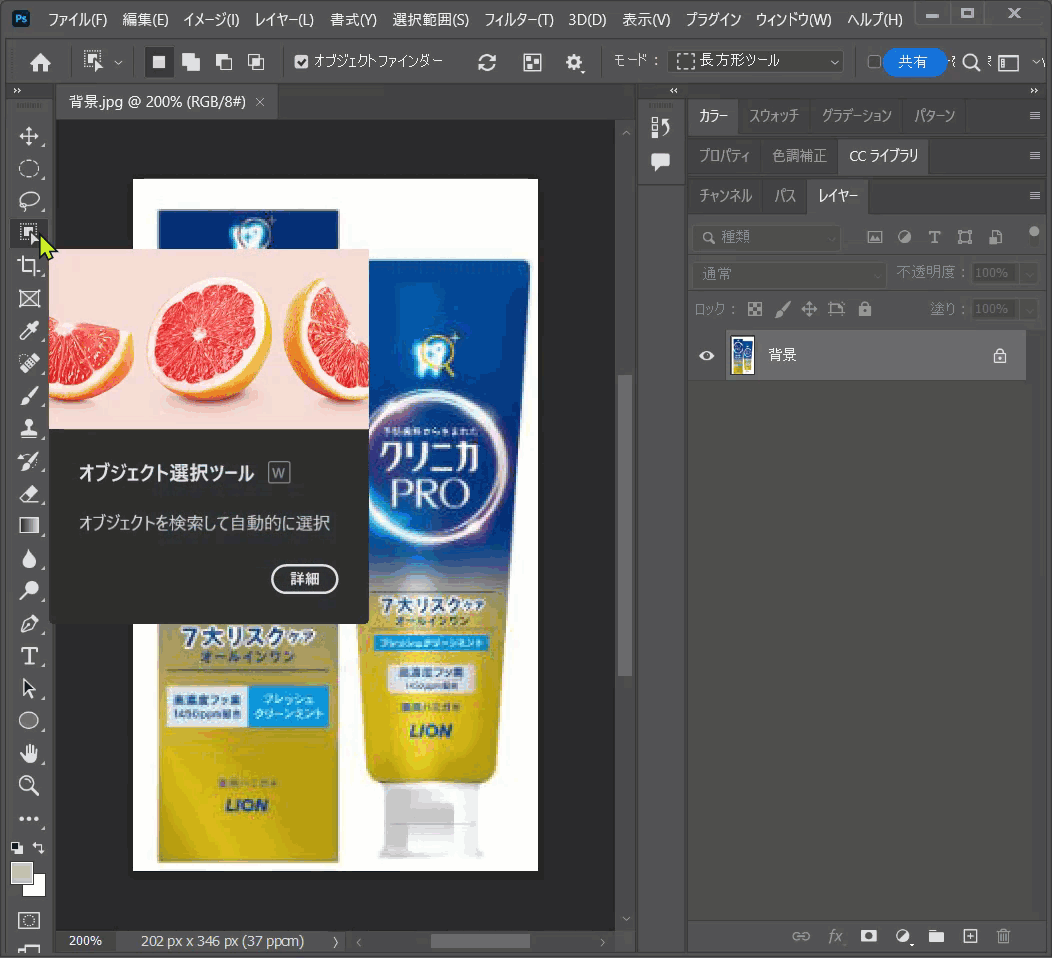Click the 200% zoom level field
The height and width of the screenshot is (958, 1052).
pos(85,941)
